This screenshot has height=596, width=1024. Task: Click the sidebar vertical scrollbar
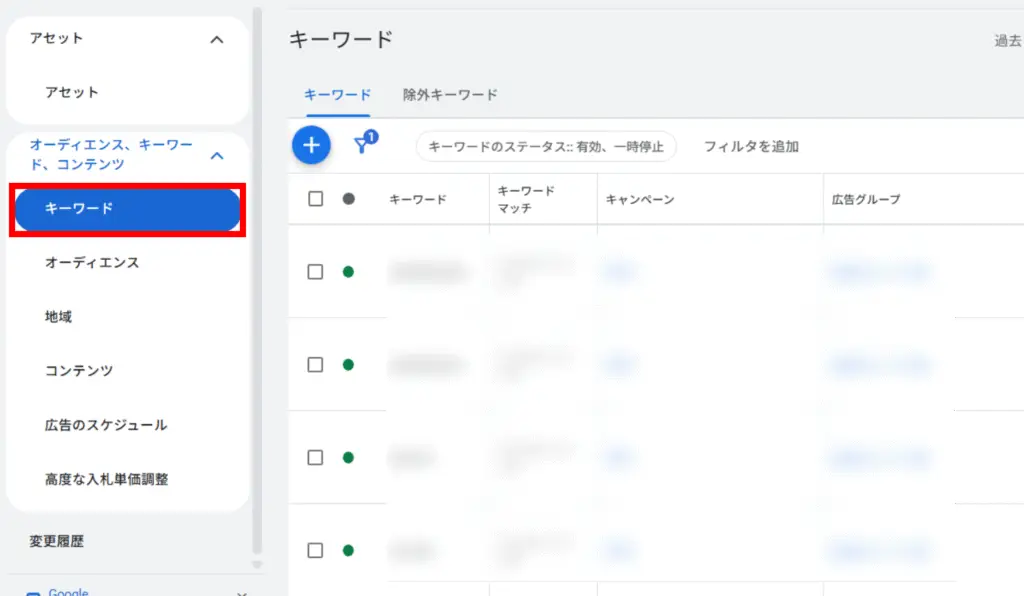[257, 280]
